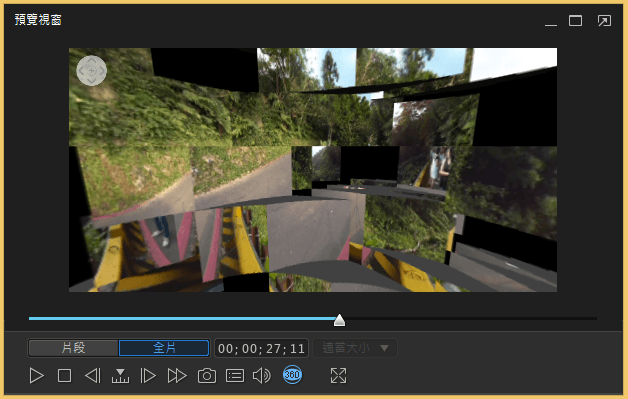Select the 全片 movie mode
The image size is (628, 399).
[x=164, y=348]
